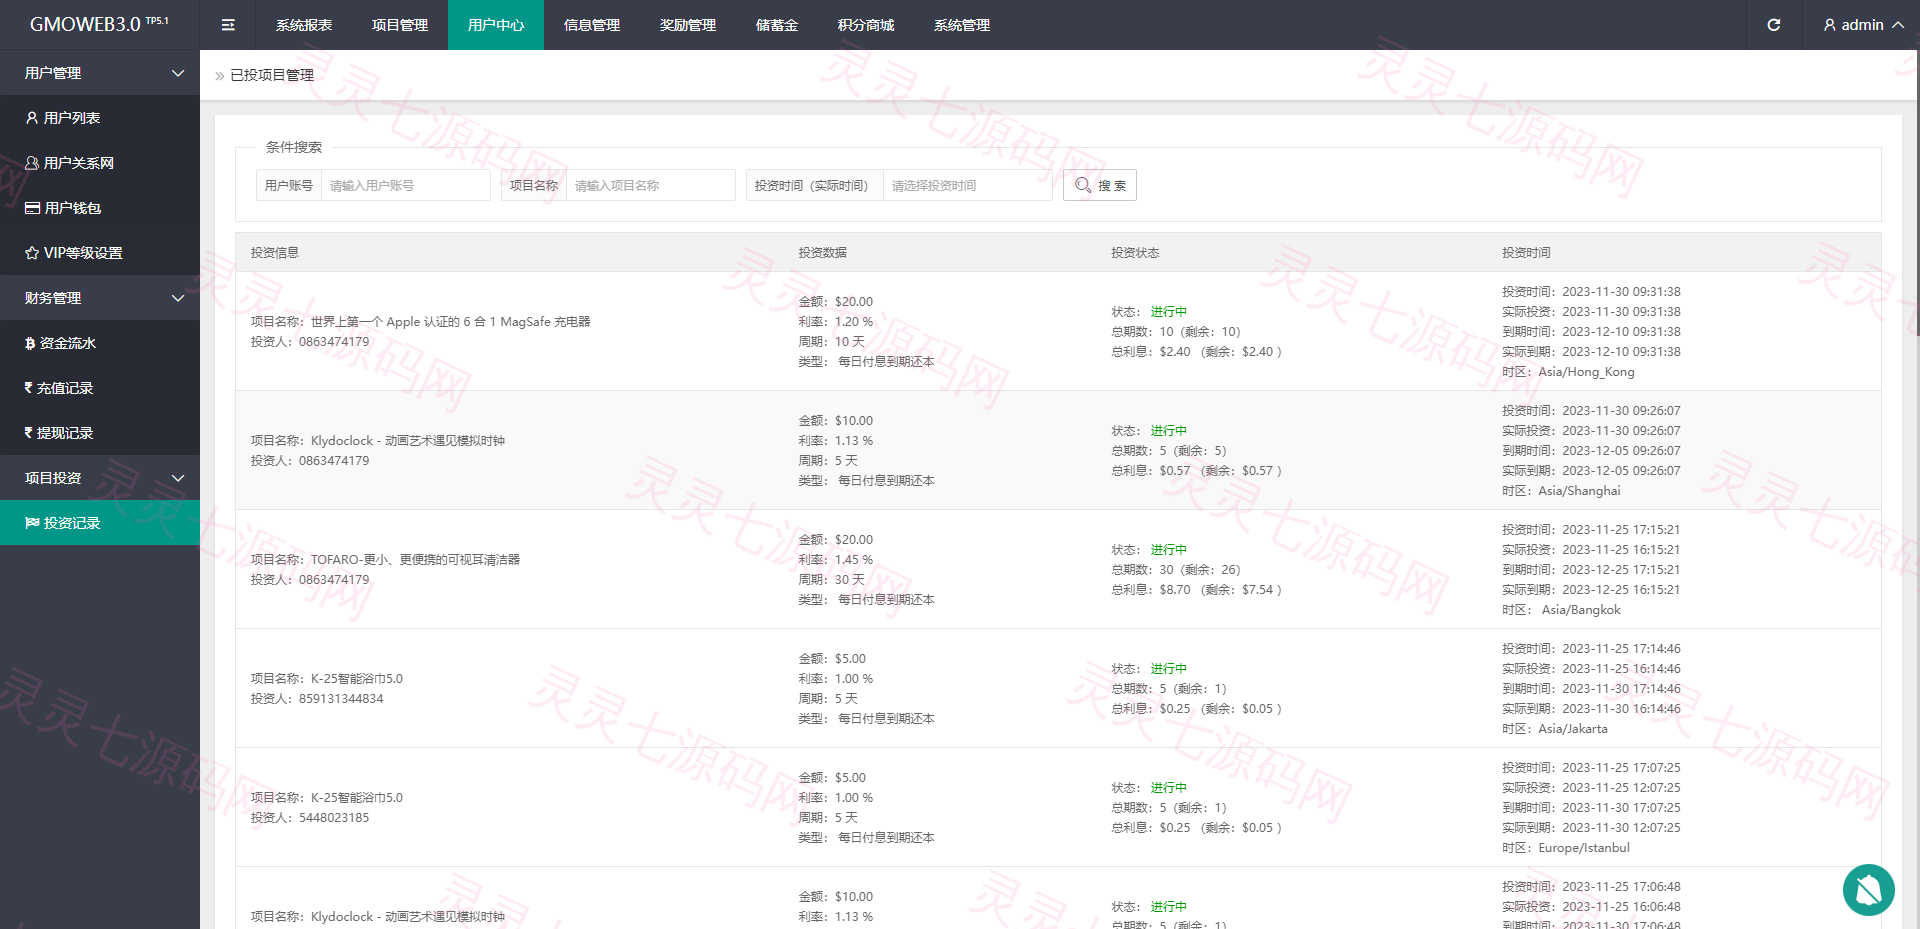Image resolution: width=1920 pixels, height=929 pixels.
Task: Open 项目管理 in the top menu
Action: (x=400, y=25)
